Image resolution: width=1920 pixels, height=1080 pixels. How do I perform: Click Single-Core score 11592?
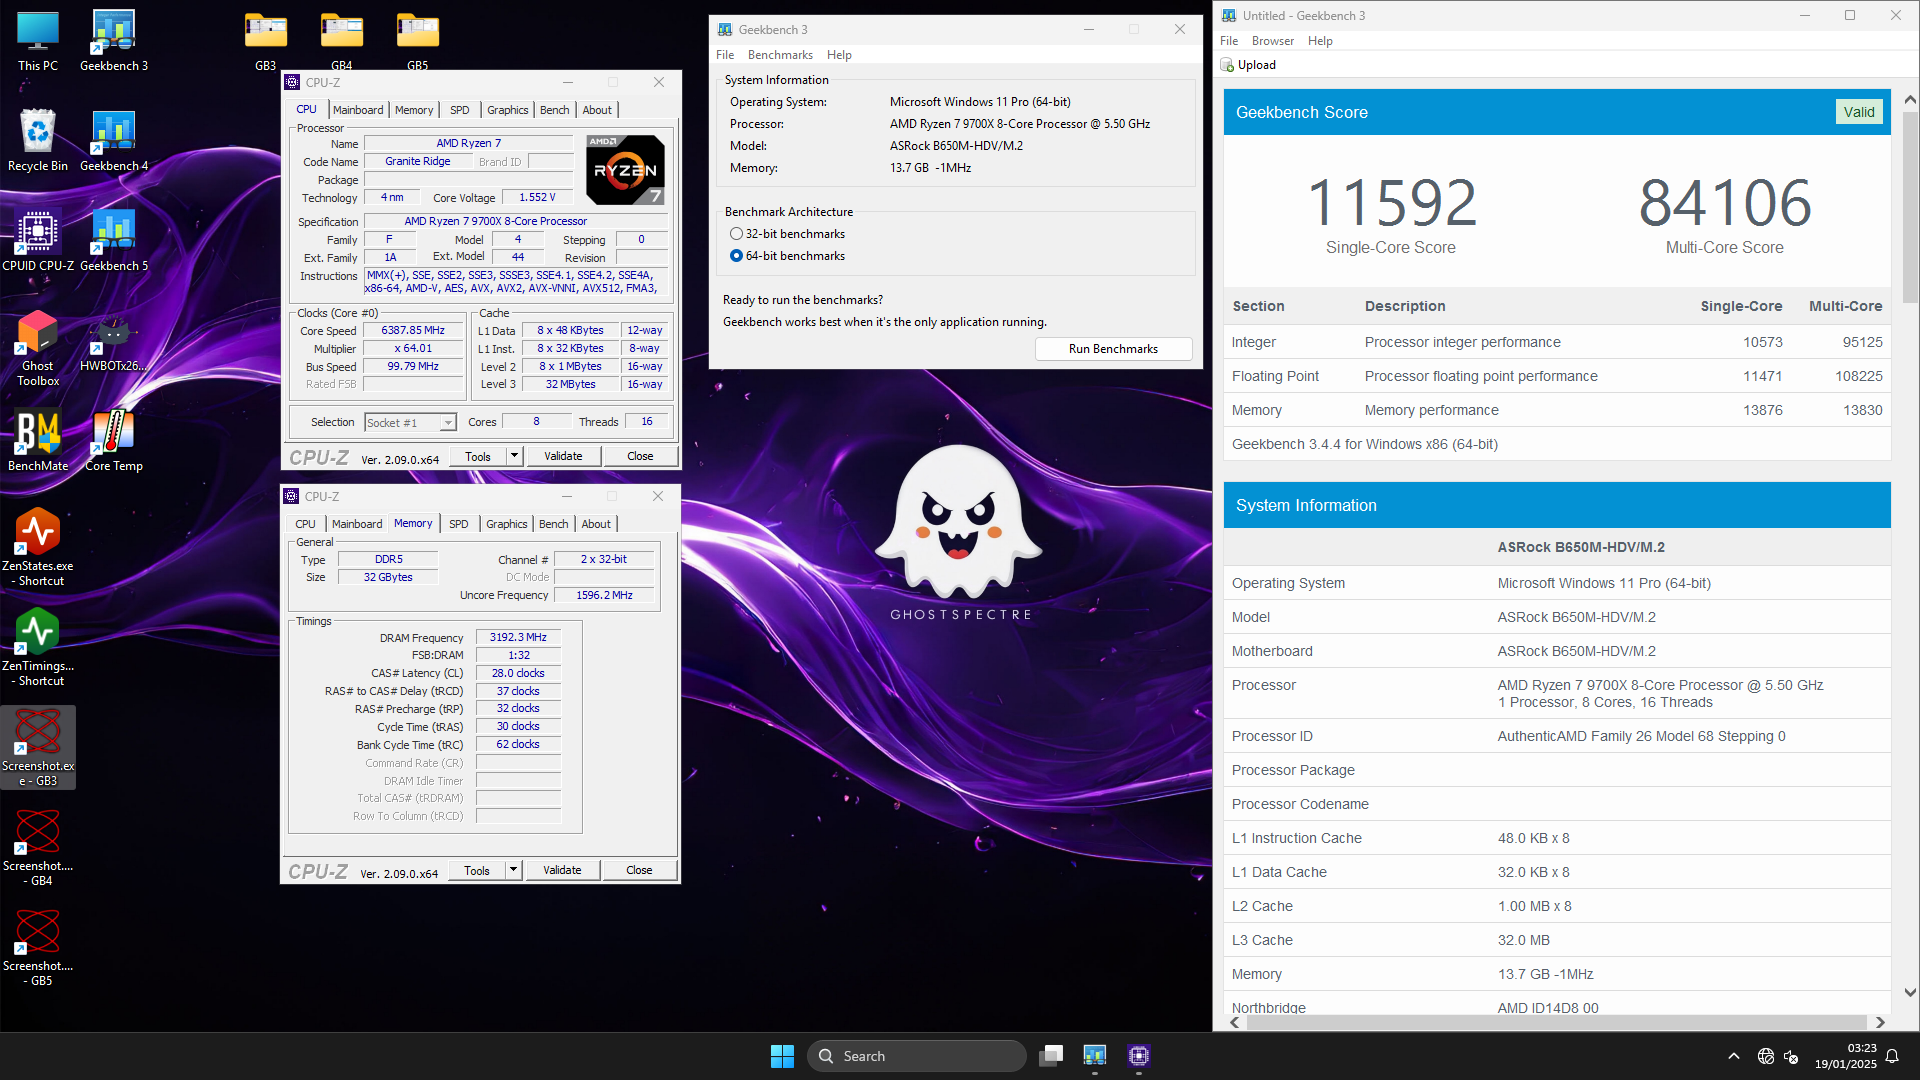[x=1391, y=203]
